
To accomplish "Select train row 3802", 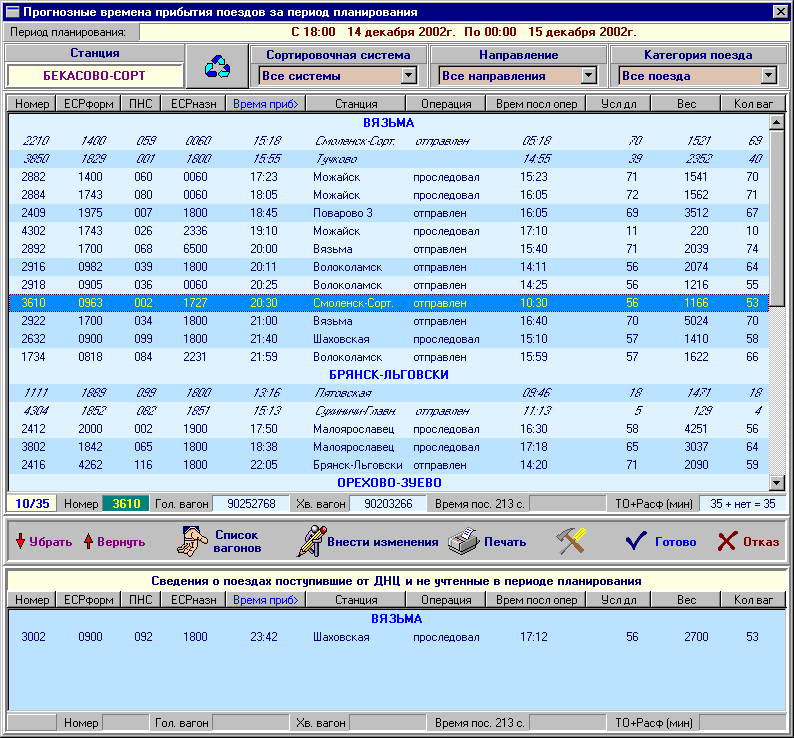I will click(389, 447).
